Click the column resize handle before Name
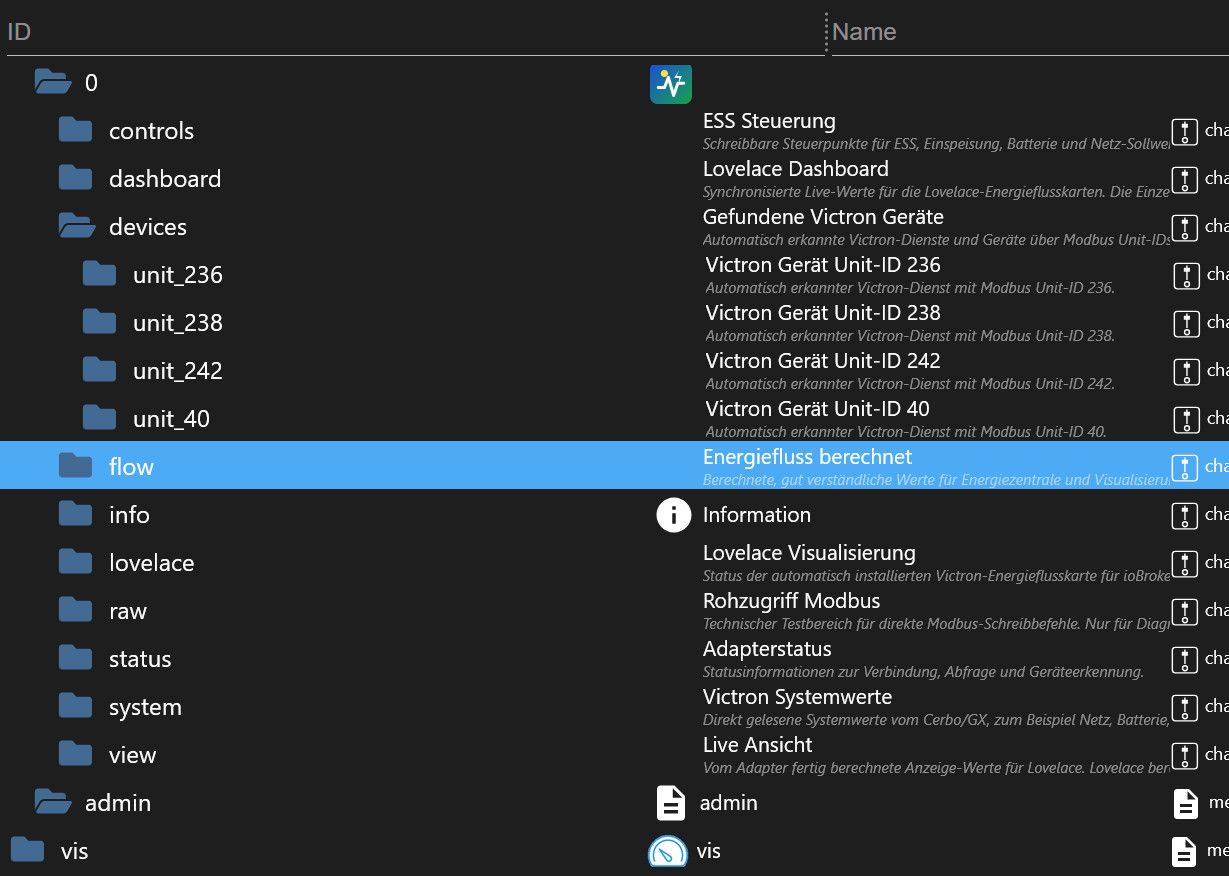Screen dimensions: 1229x876 [x=827, y=32]
